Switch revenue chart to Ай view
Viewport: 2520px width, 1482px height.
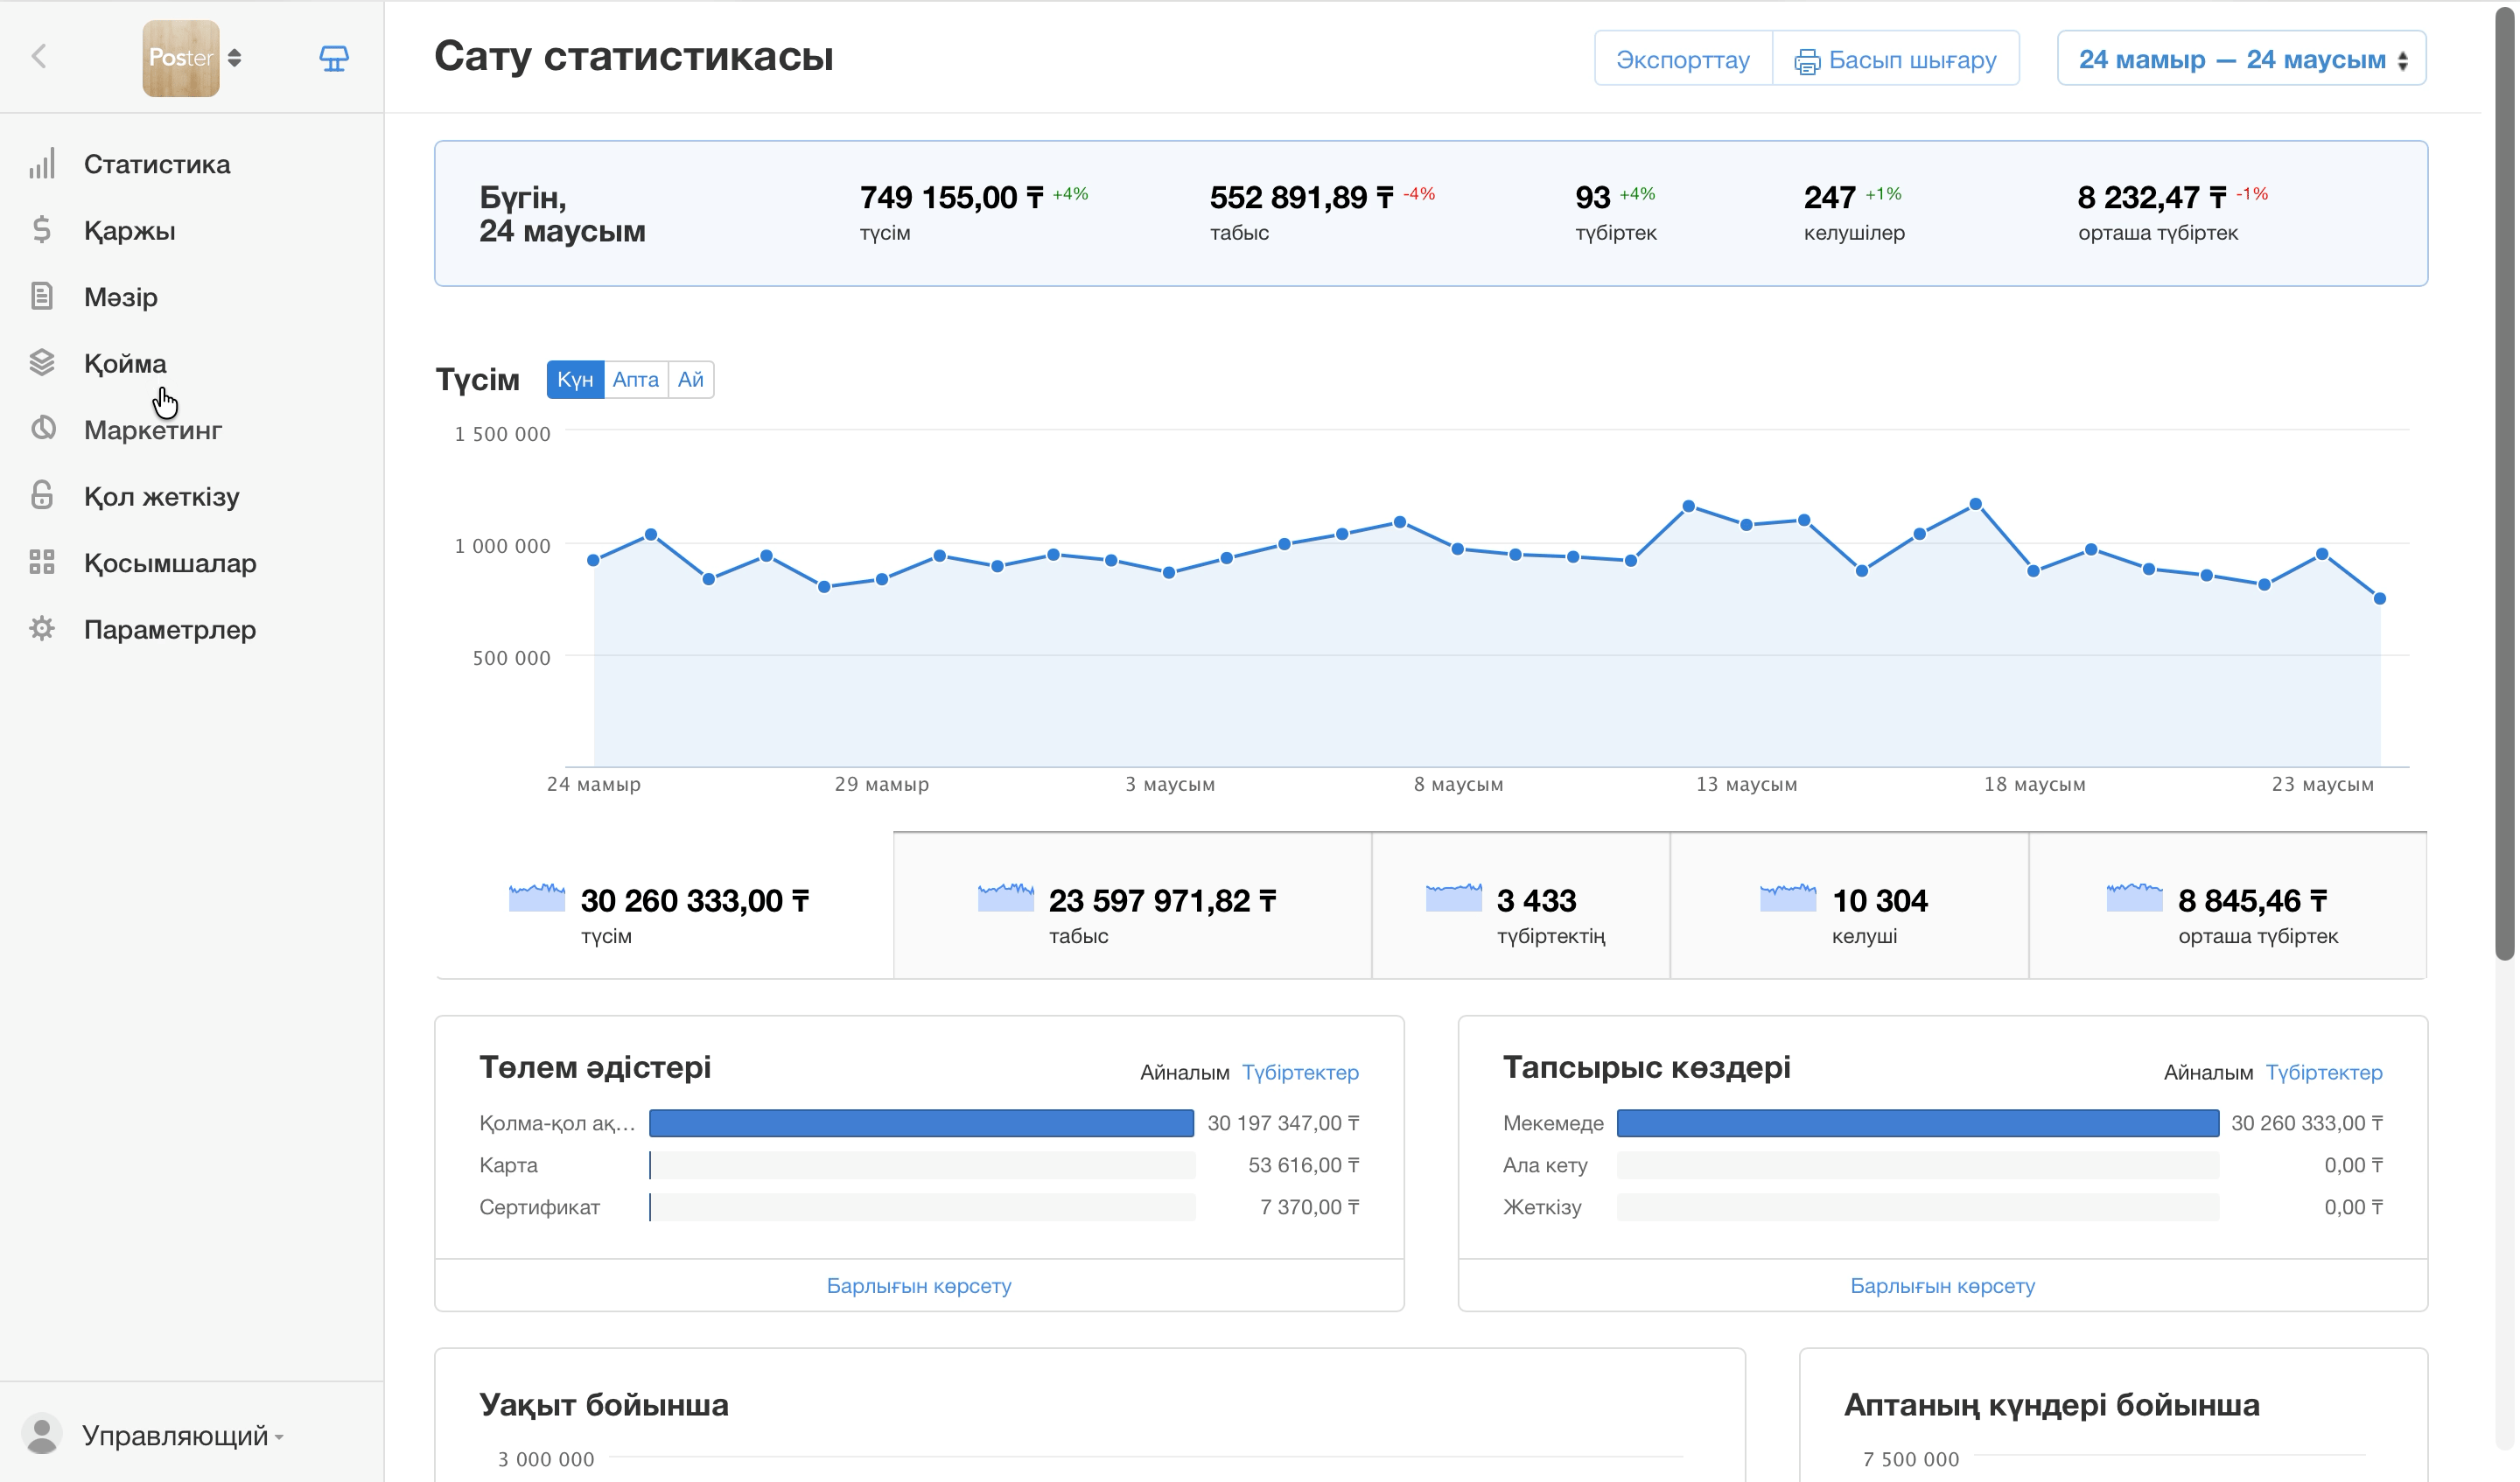[691, 380]
